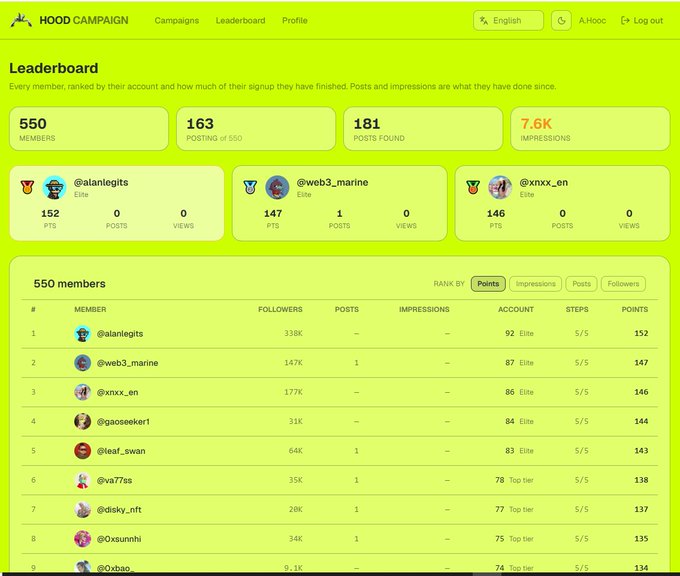The image size is (680, 576).
Task: Rank by Followers pill
Action: pyautogui.click(x=623, y=284)
